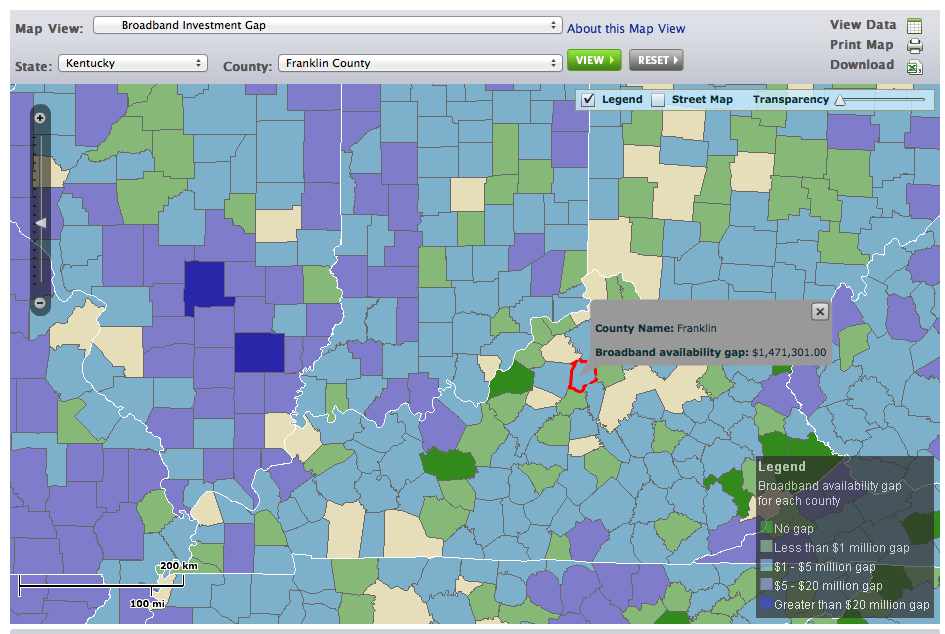Click the zoom slider arrow handle
This screenshot has width=945, height=634.
[x=41, y=223]
